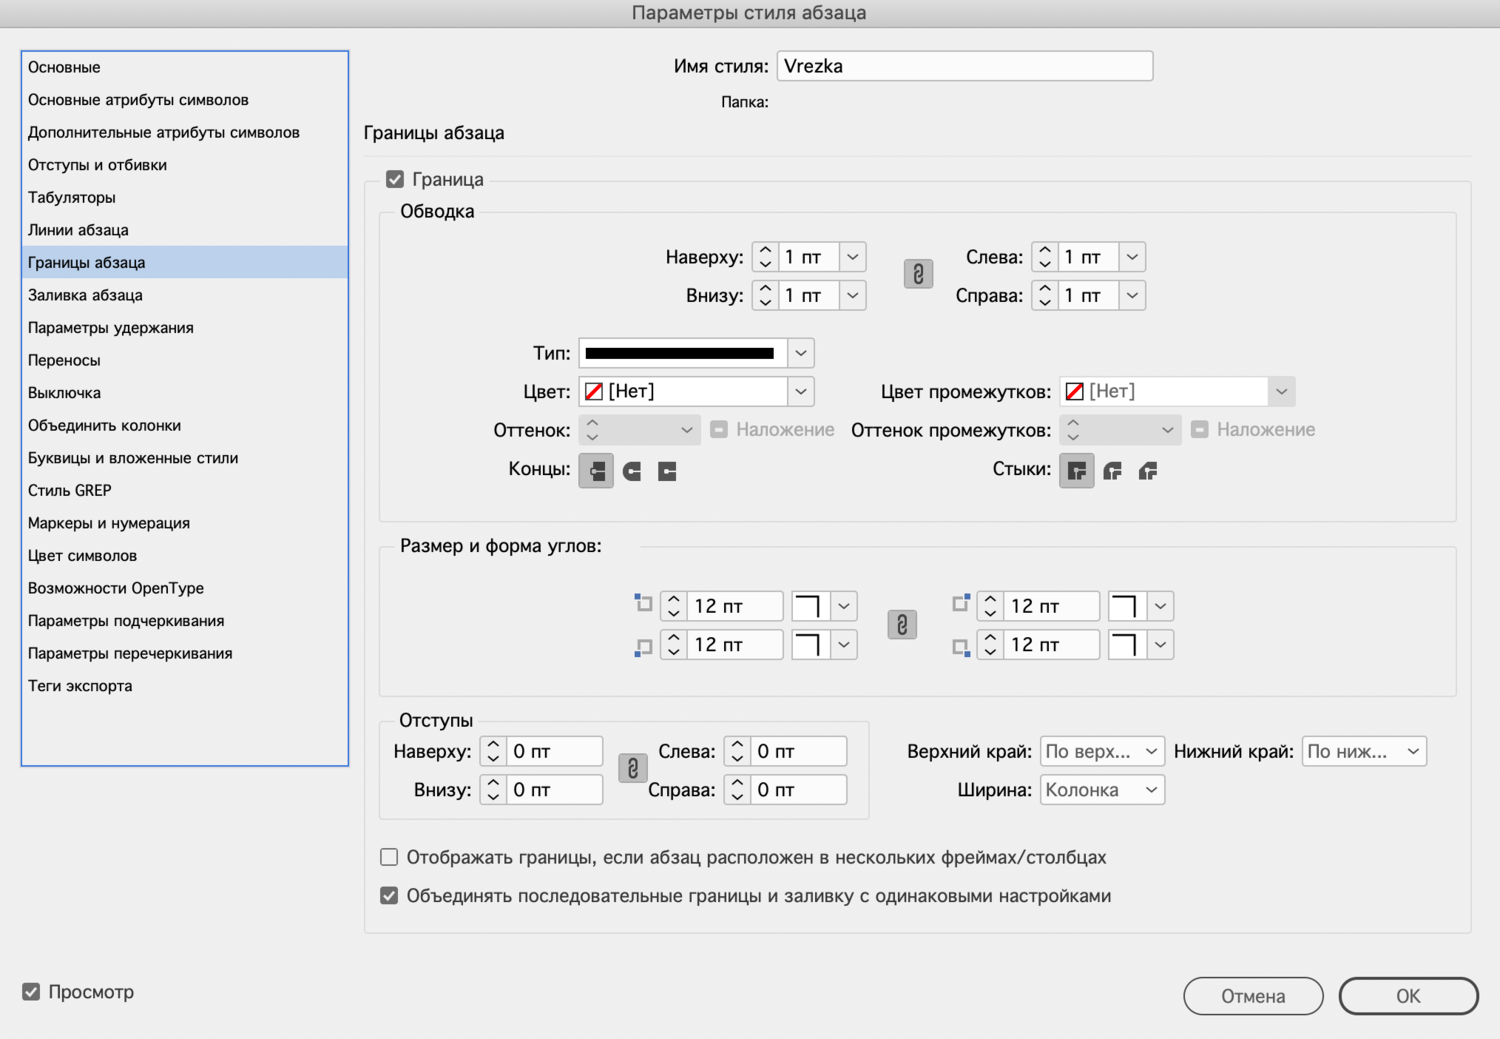Open the Отступы и отбивки section
The width and height of the screenshot is (1500, 1039).
coord(185,165)
